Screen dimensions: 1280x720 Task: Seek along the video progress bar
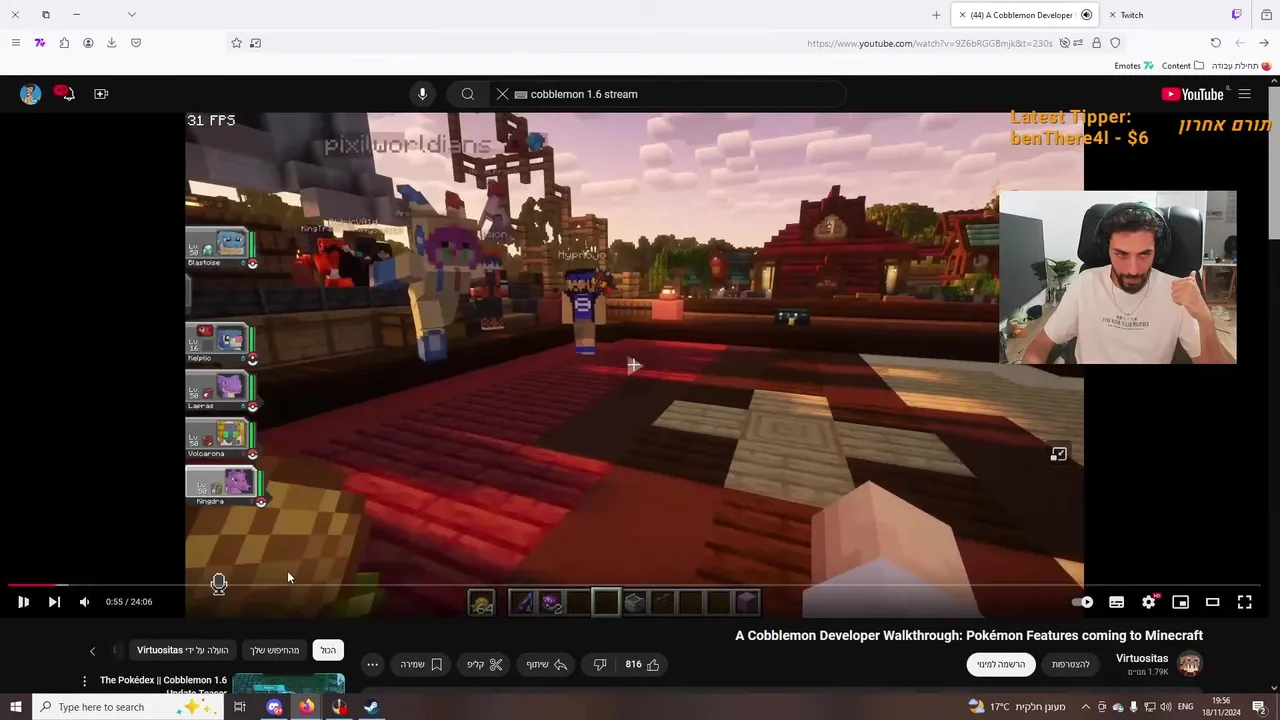click(x=632, y=585)
